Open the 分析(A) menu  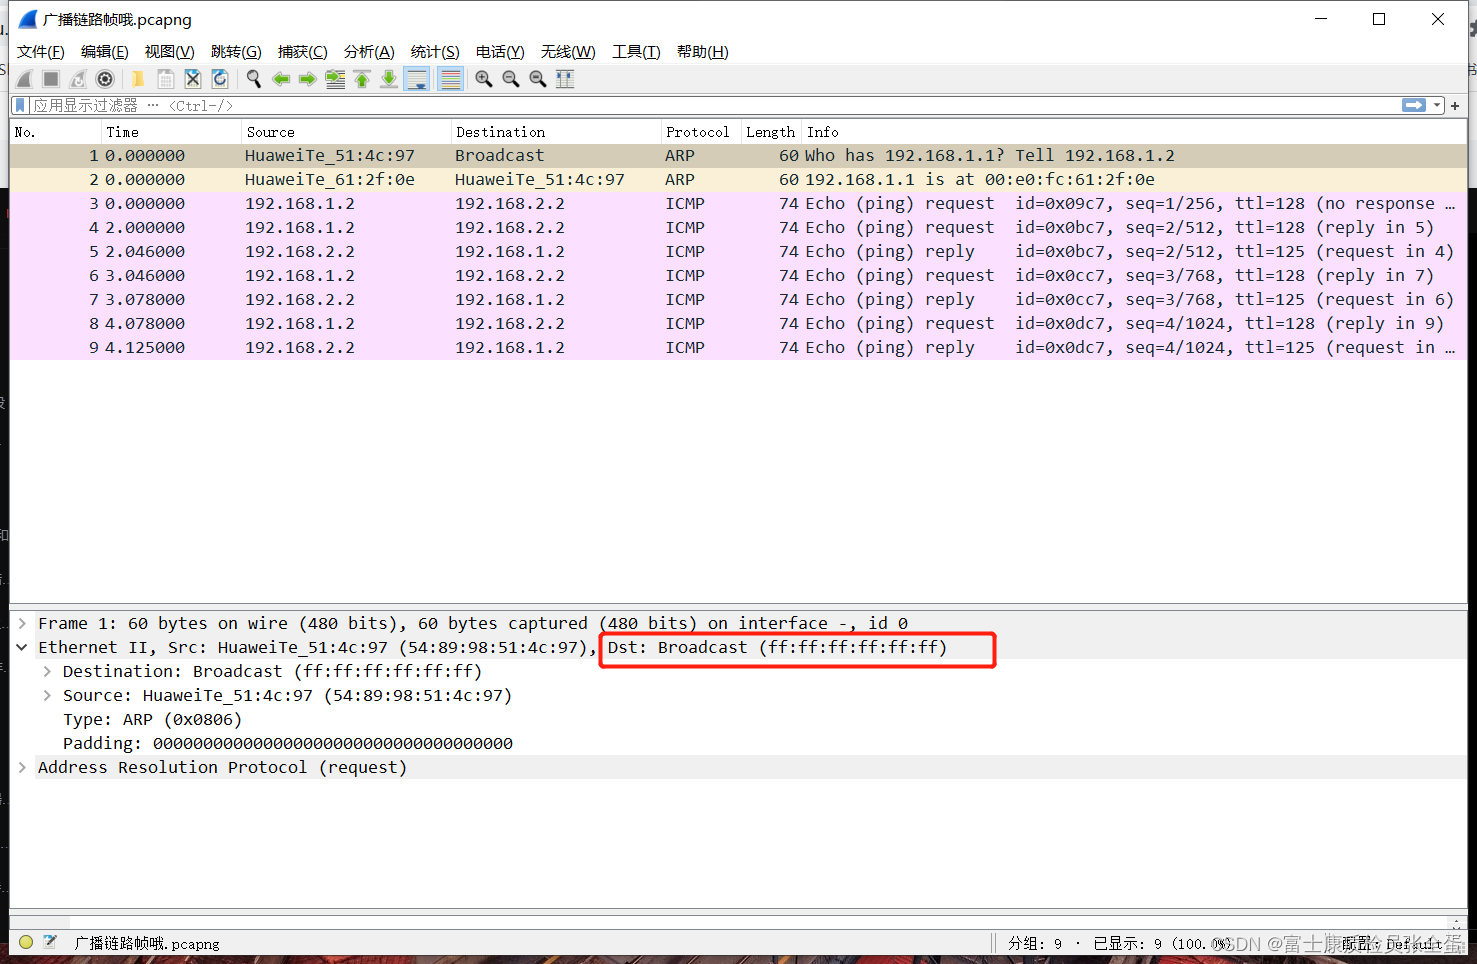click(x=369, y=52)
